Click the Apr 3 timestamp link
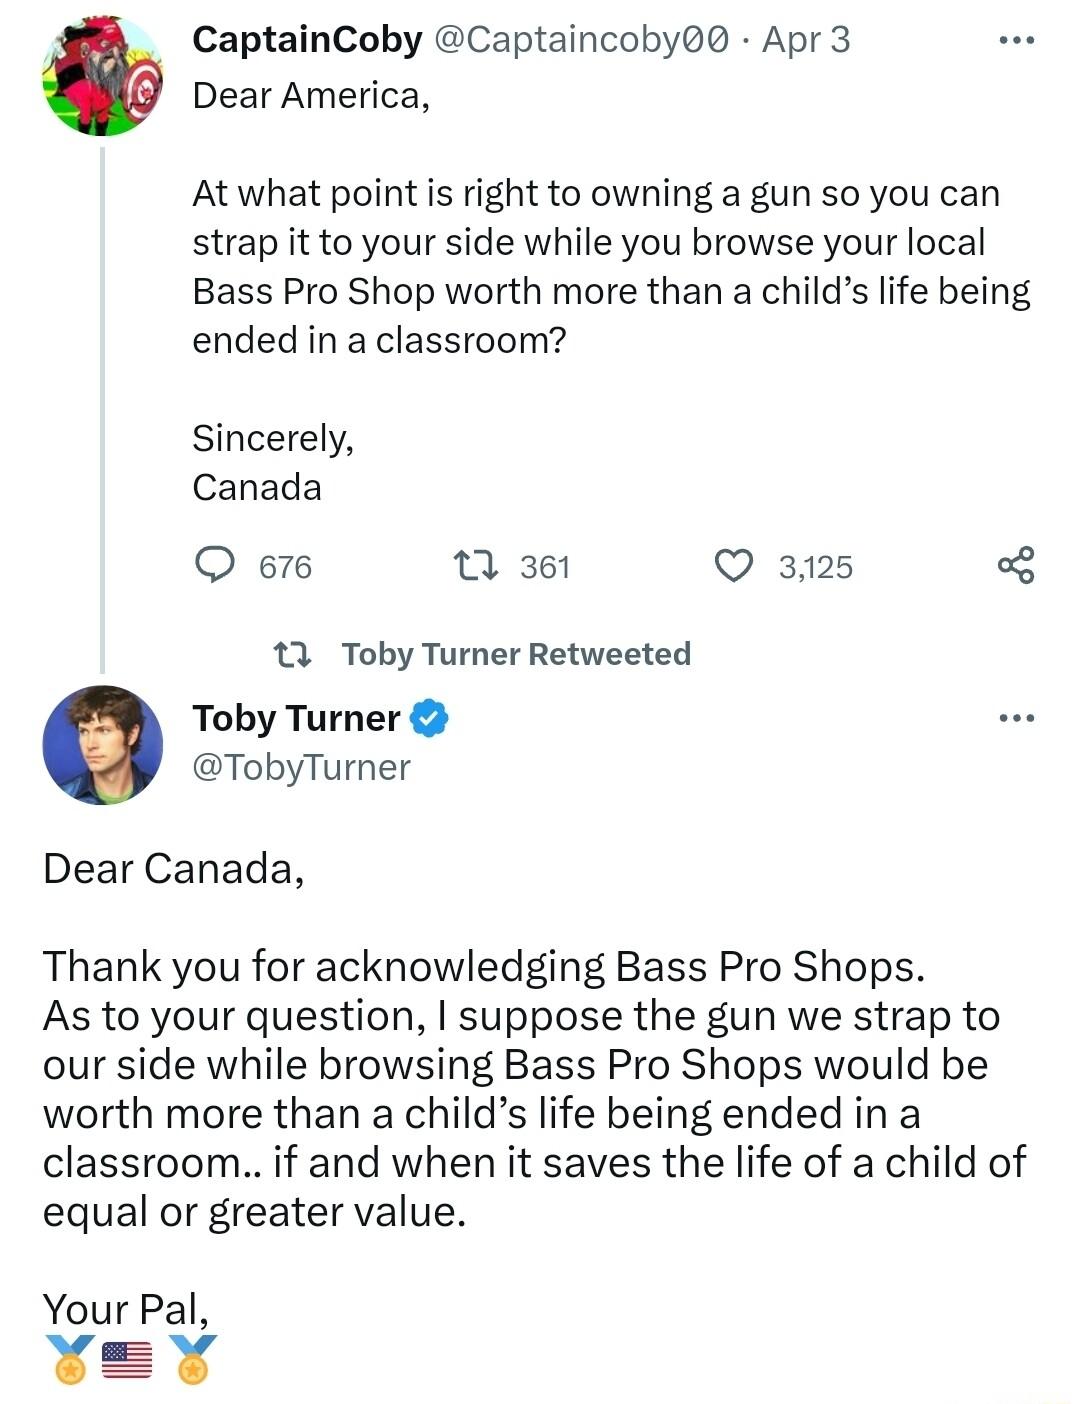 [802, 42]
